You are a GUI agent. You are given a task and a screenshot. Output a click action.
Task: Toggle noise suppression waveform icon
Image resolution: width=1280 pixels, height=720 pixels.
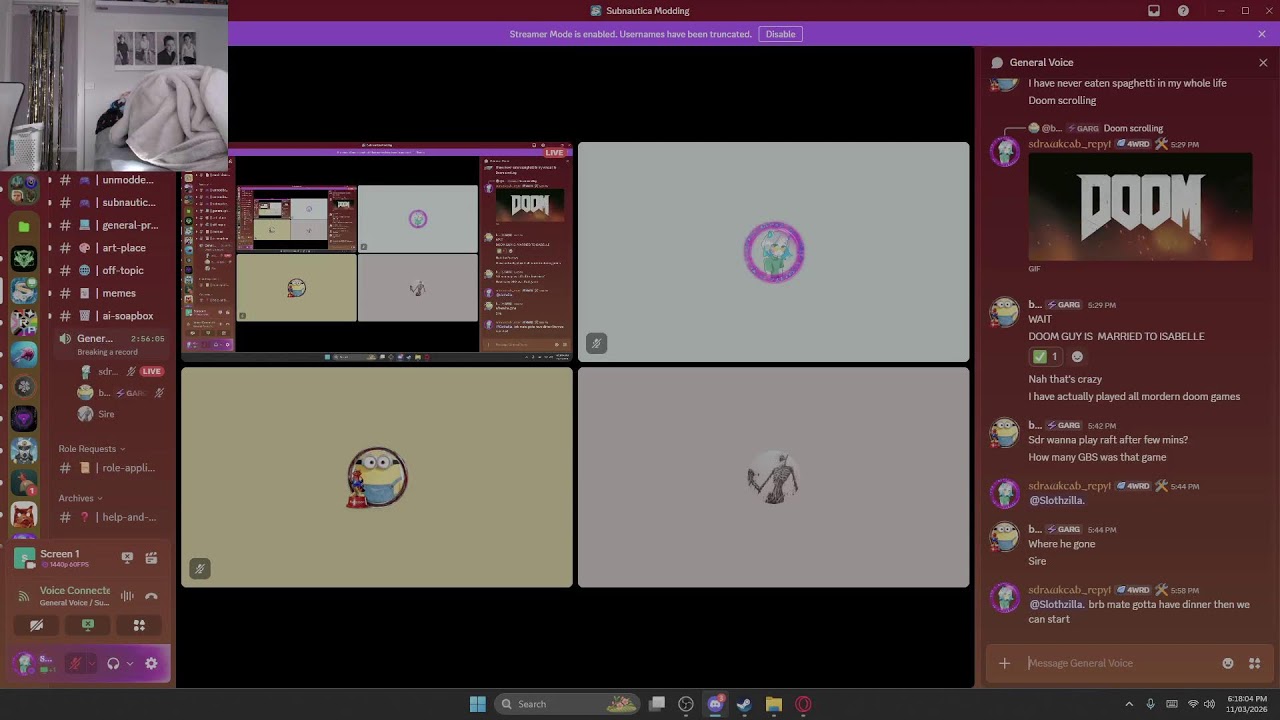click(x=127, y=596)
